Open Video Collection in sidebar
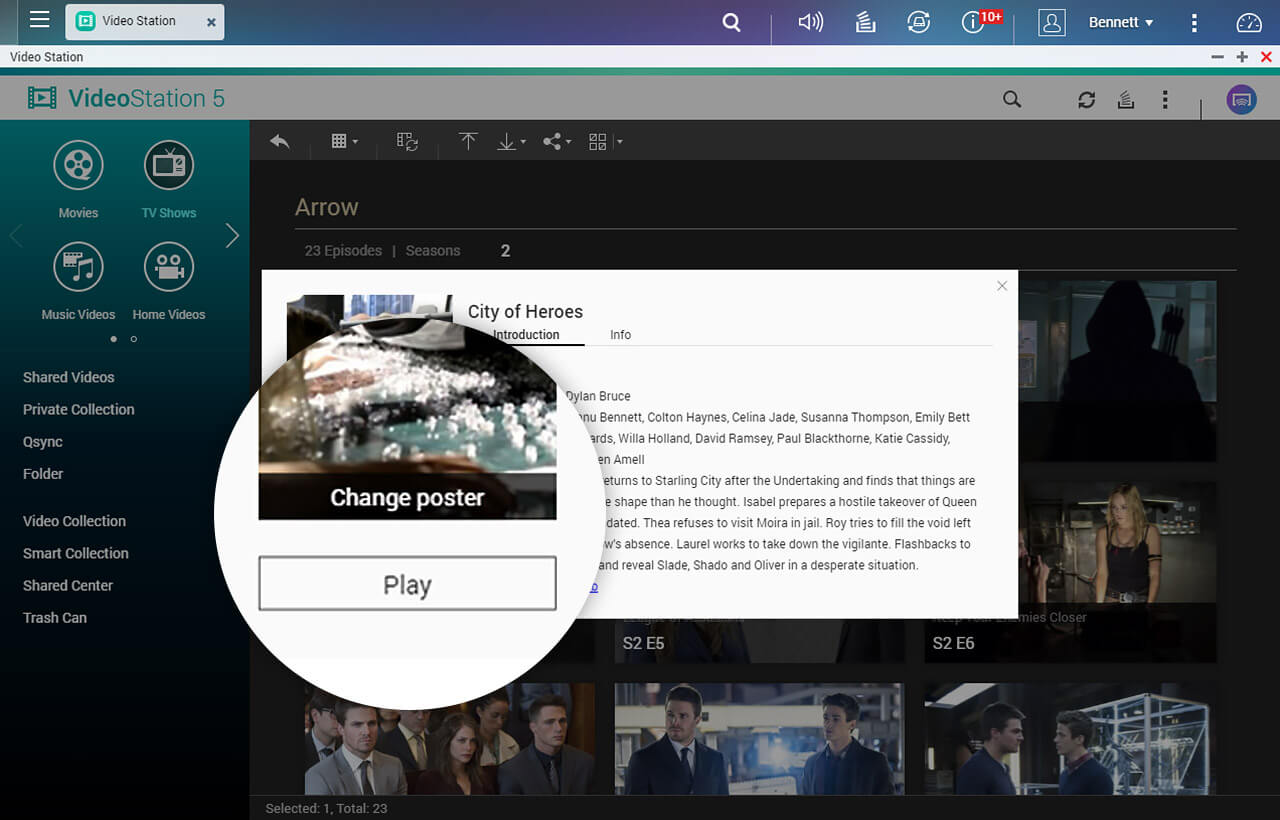 coord(74,521)
